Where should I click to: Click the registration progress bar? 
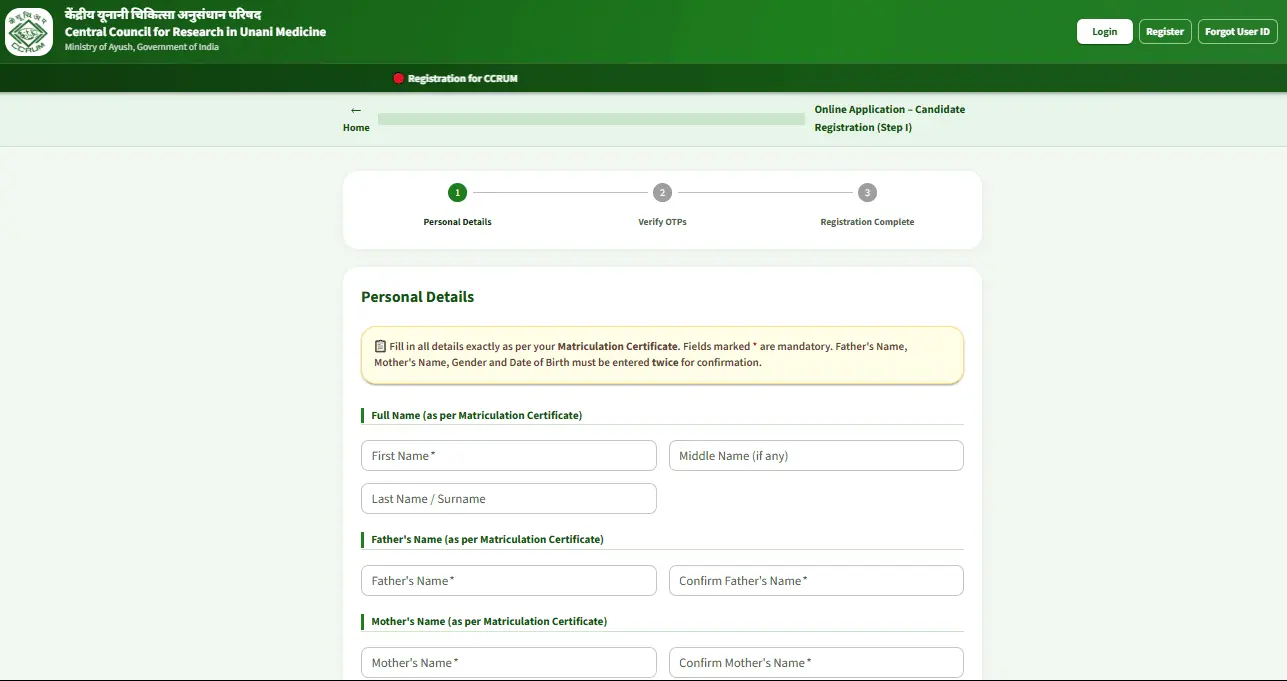591,119
